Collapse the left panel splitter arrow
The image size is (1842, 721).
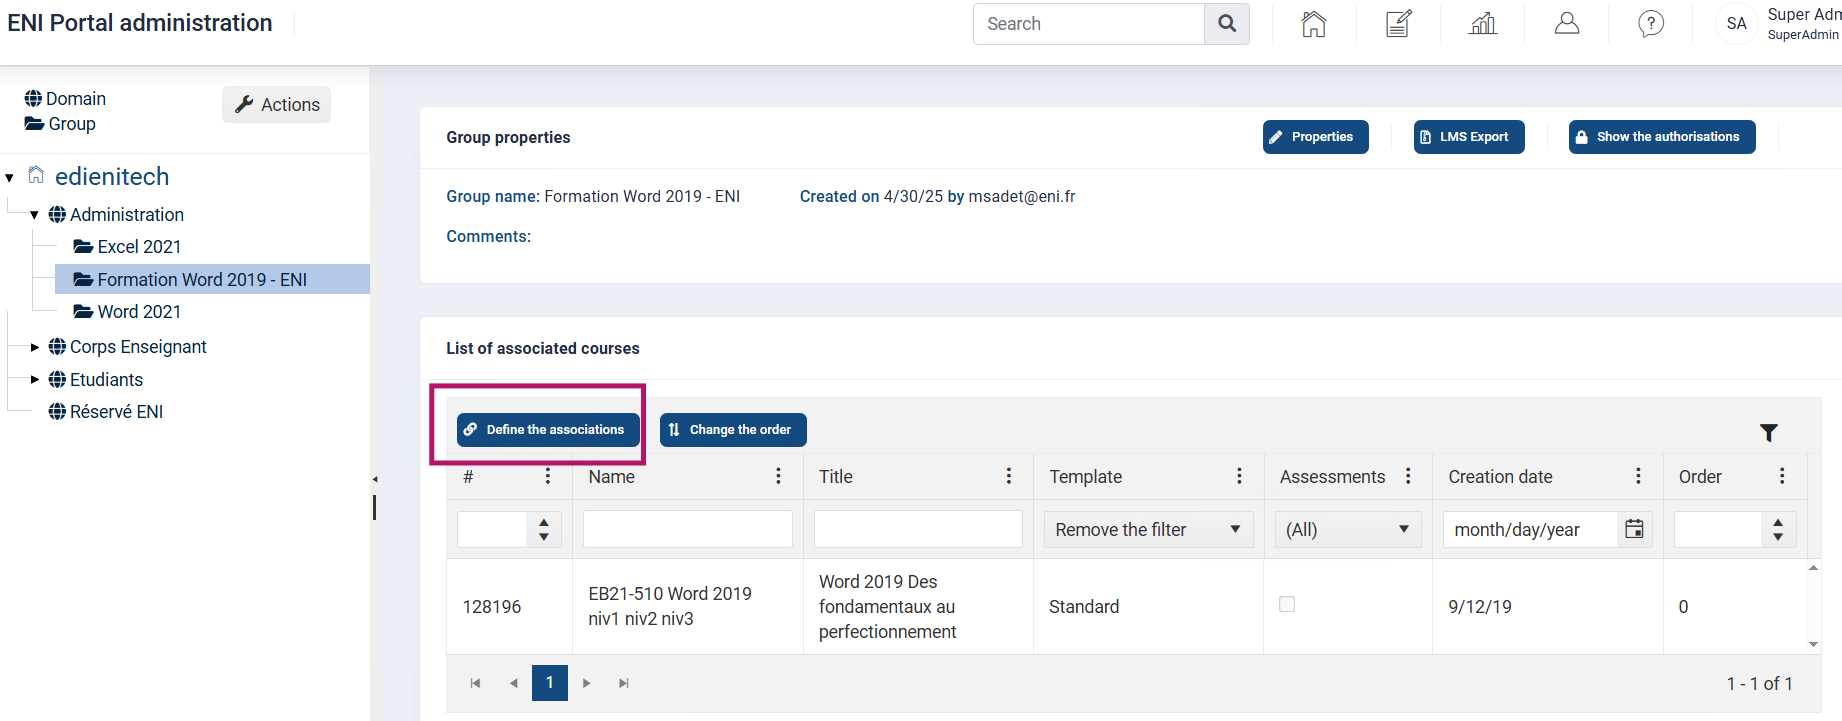[375, 480]
